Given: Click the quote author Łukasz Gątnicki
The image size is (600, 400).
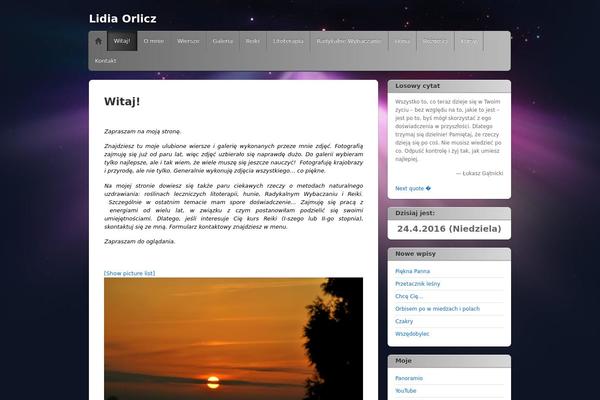Looking at the screenshot, I should click(483, 173).
